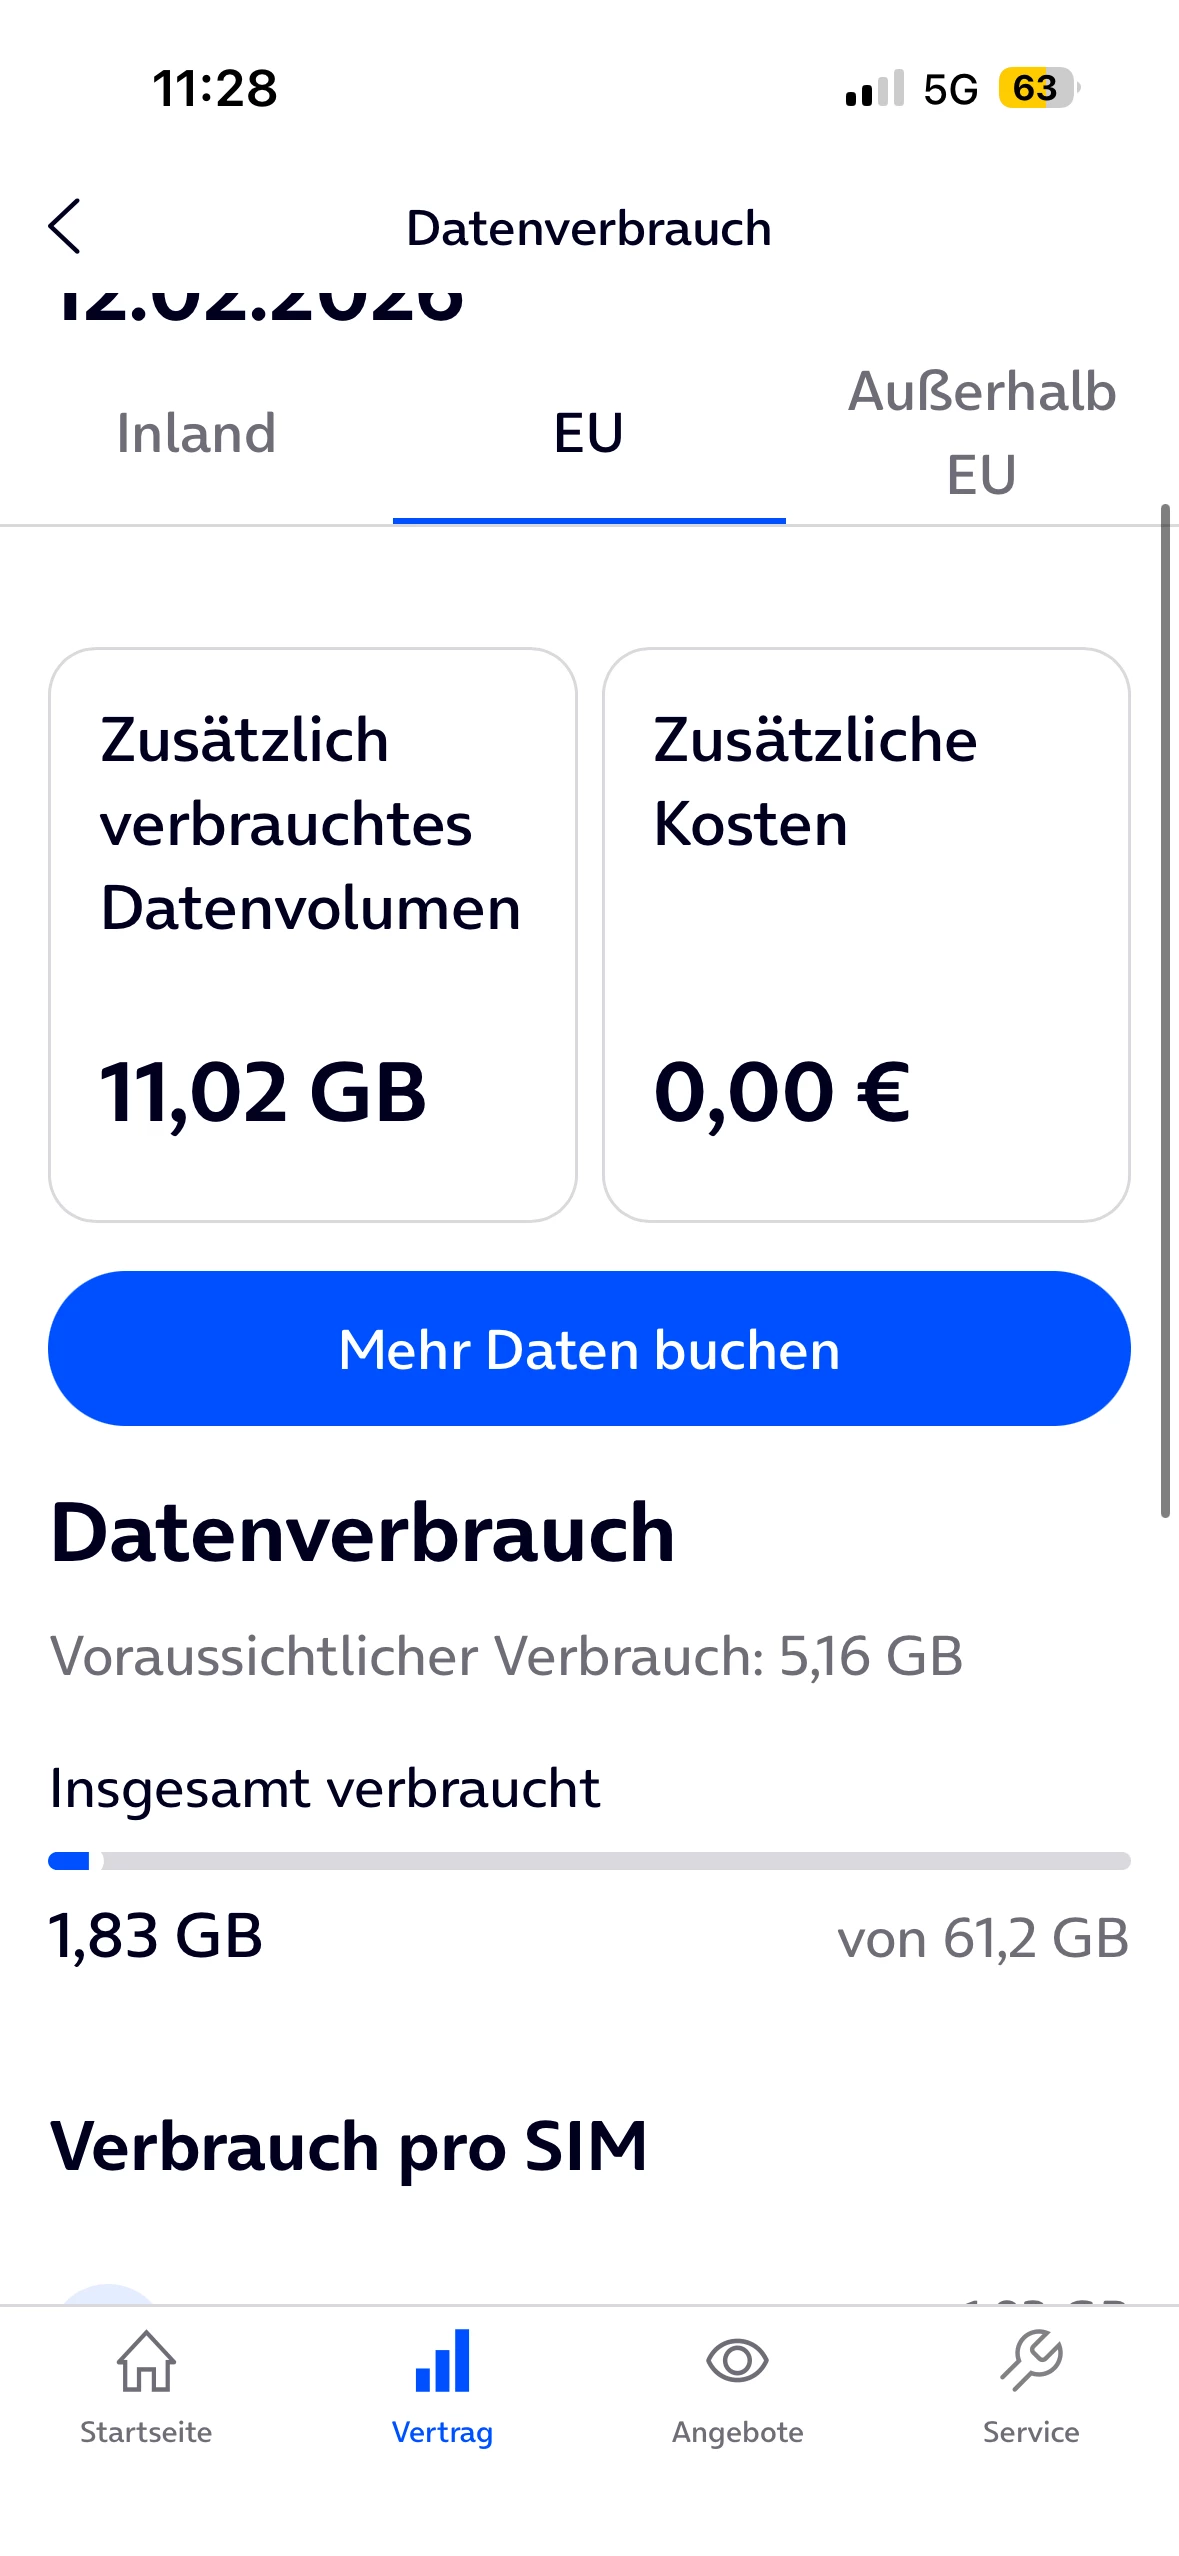Tap the 5G network indicator

(x=950, y=90)
